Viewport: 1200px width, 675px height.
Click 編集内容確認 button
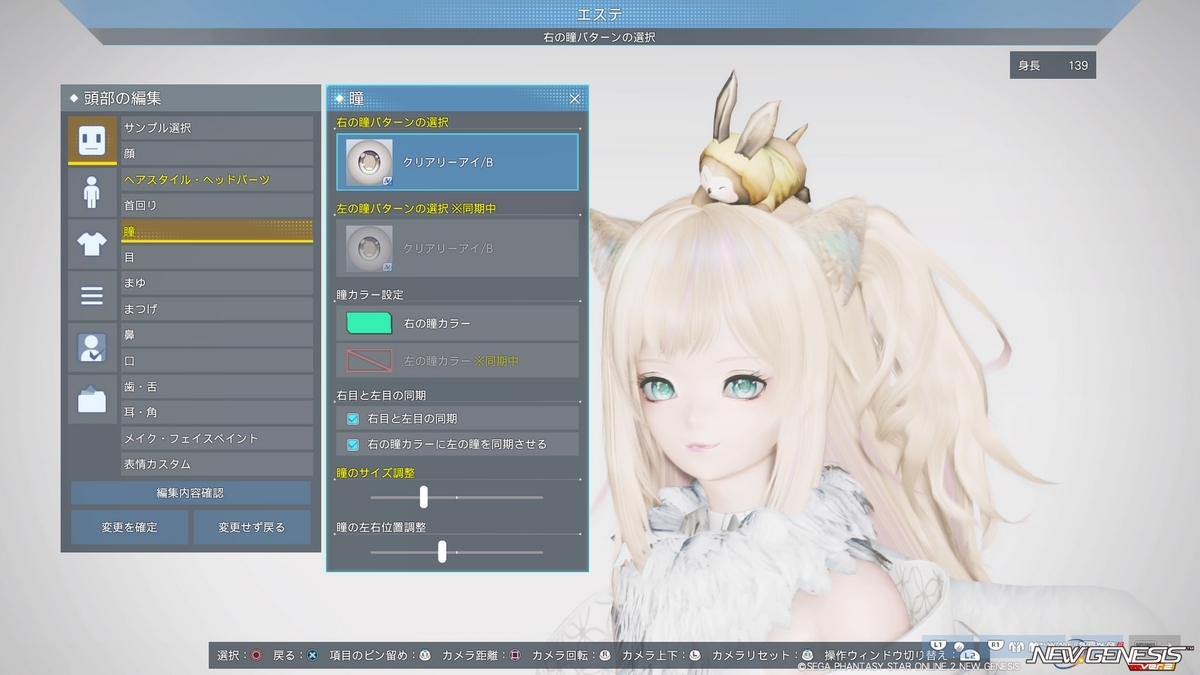pyautogui.click(x=190, y=493)
